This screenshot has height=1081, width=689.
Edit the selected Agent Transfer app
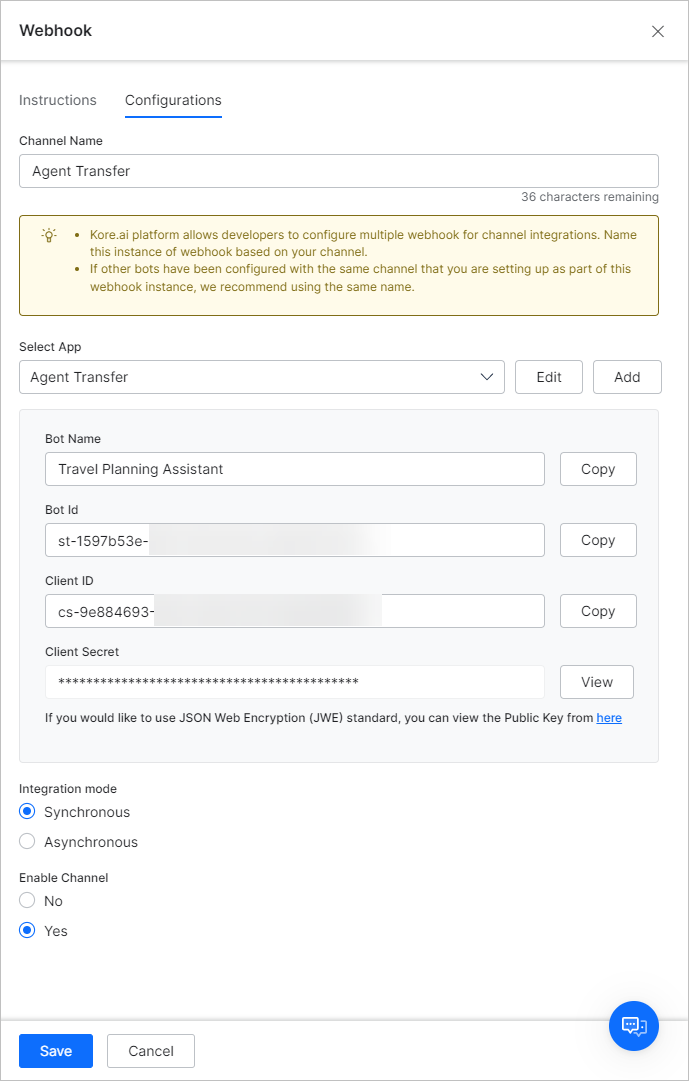pyautogui.click(x=549, y=377)
